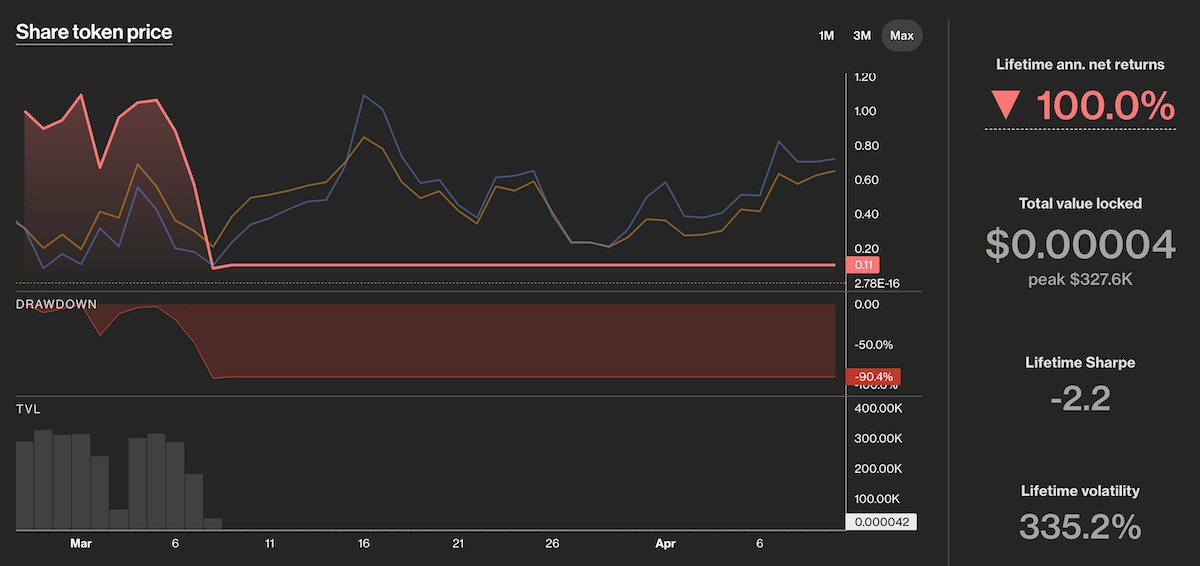Click the 0.80 price axis label

pyautogui.click(x=866, y=146)
